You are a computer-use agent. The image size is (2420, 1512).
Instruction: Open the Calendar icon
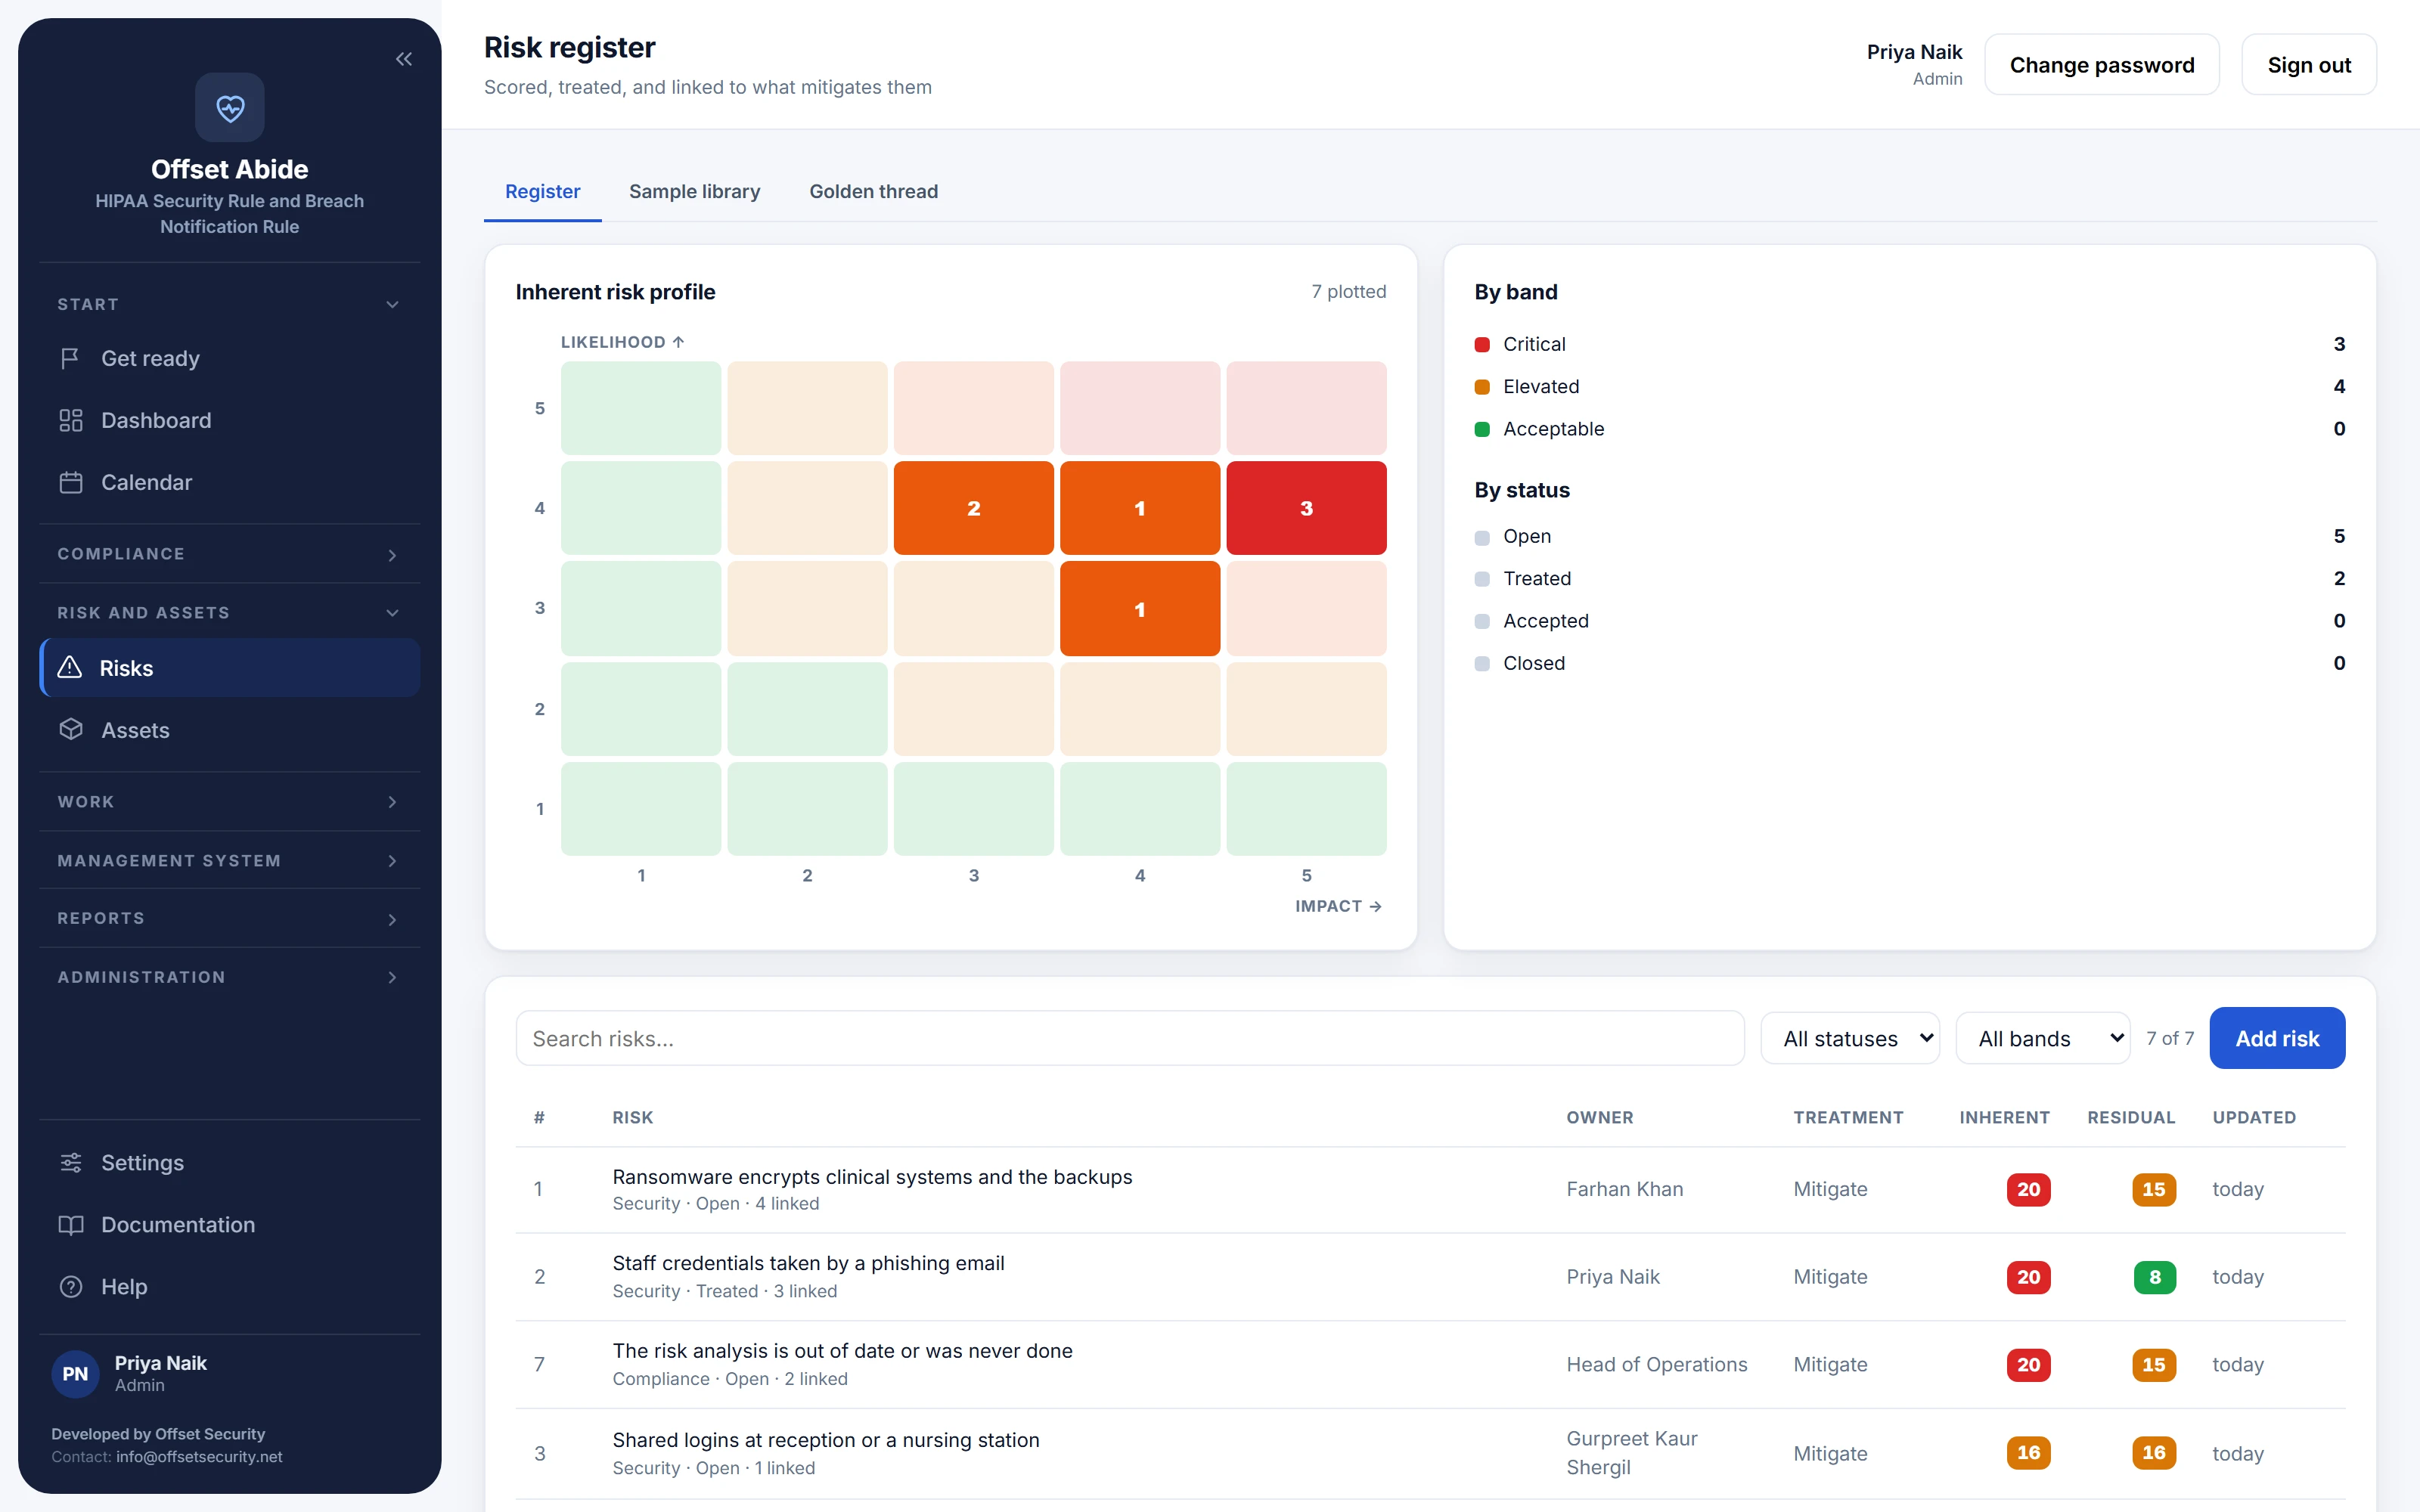[x=70, y=482]
